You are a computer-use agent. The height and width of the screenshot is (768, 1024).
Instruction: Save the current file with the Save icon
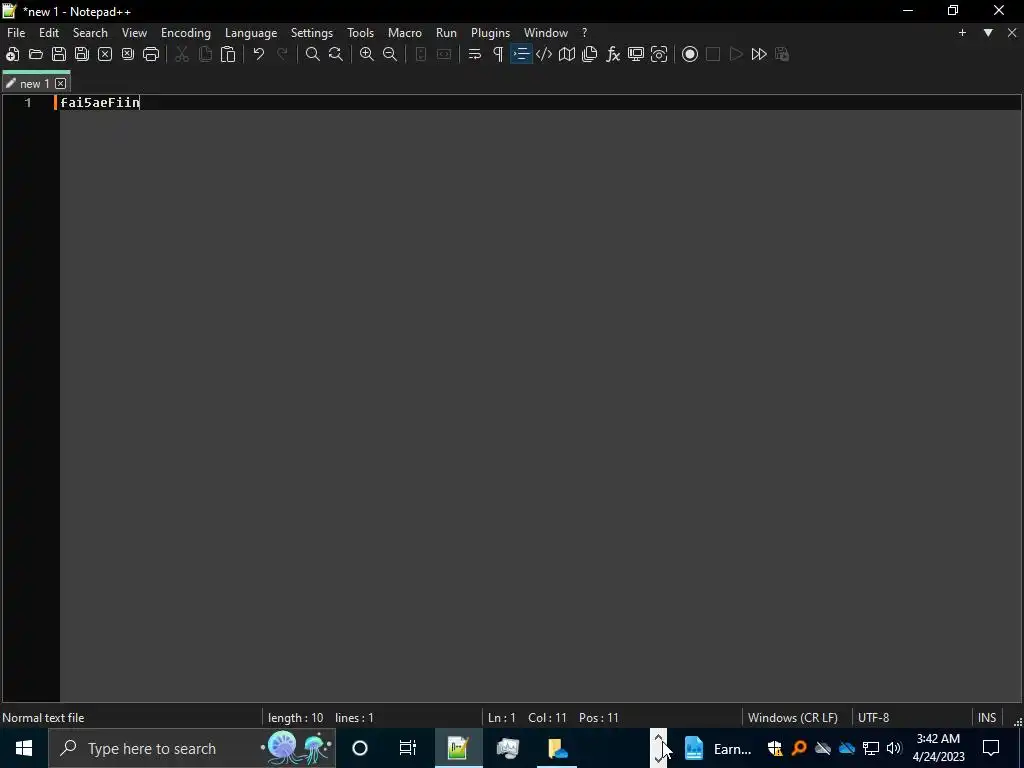[59, 54]
